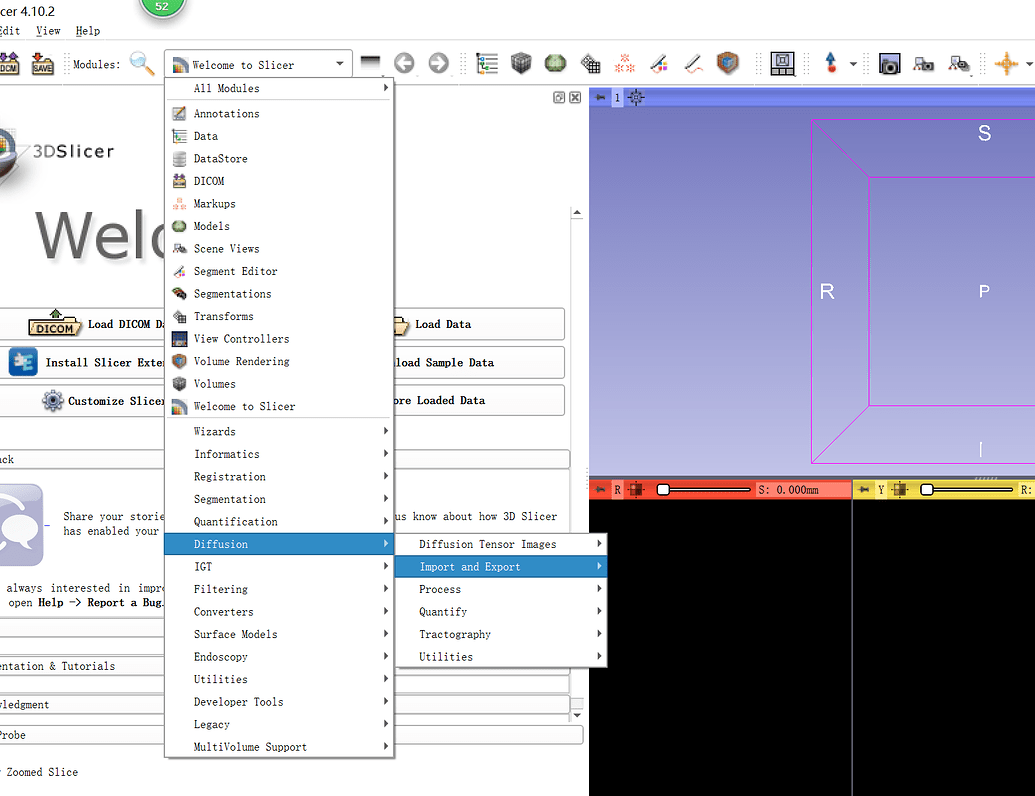The image size is (1035, 796).
Task: Expand the Wizards submenu
Action: 280,431
